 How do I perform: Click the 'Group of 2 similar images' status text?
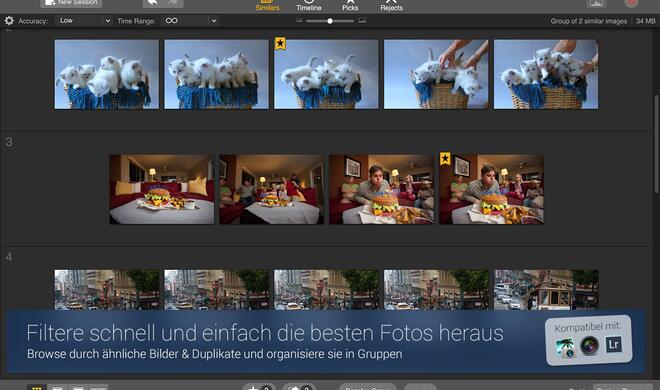(588, 21)
